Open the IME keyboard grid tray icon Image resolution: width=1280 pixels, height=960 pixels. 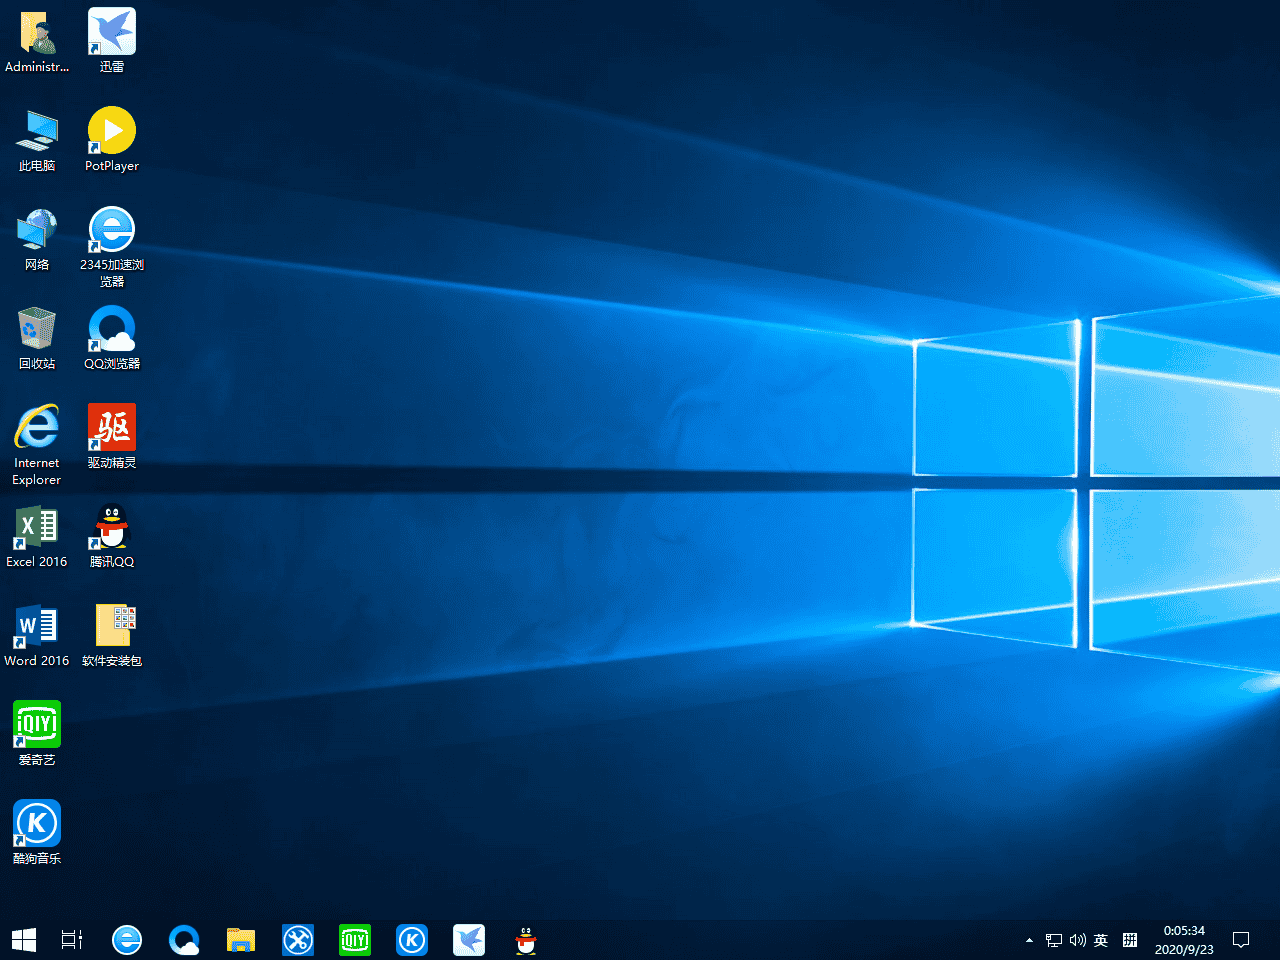coord(1130,940)
